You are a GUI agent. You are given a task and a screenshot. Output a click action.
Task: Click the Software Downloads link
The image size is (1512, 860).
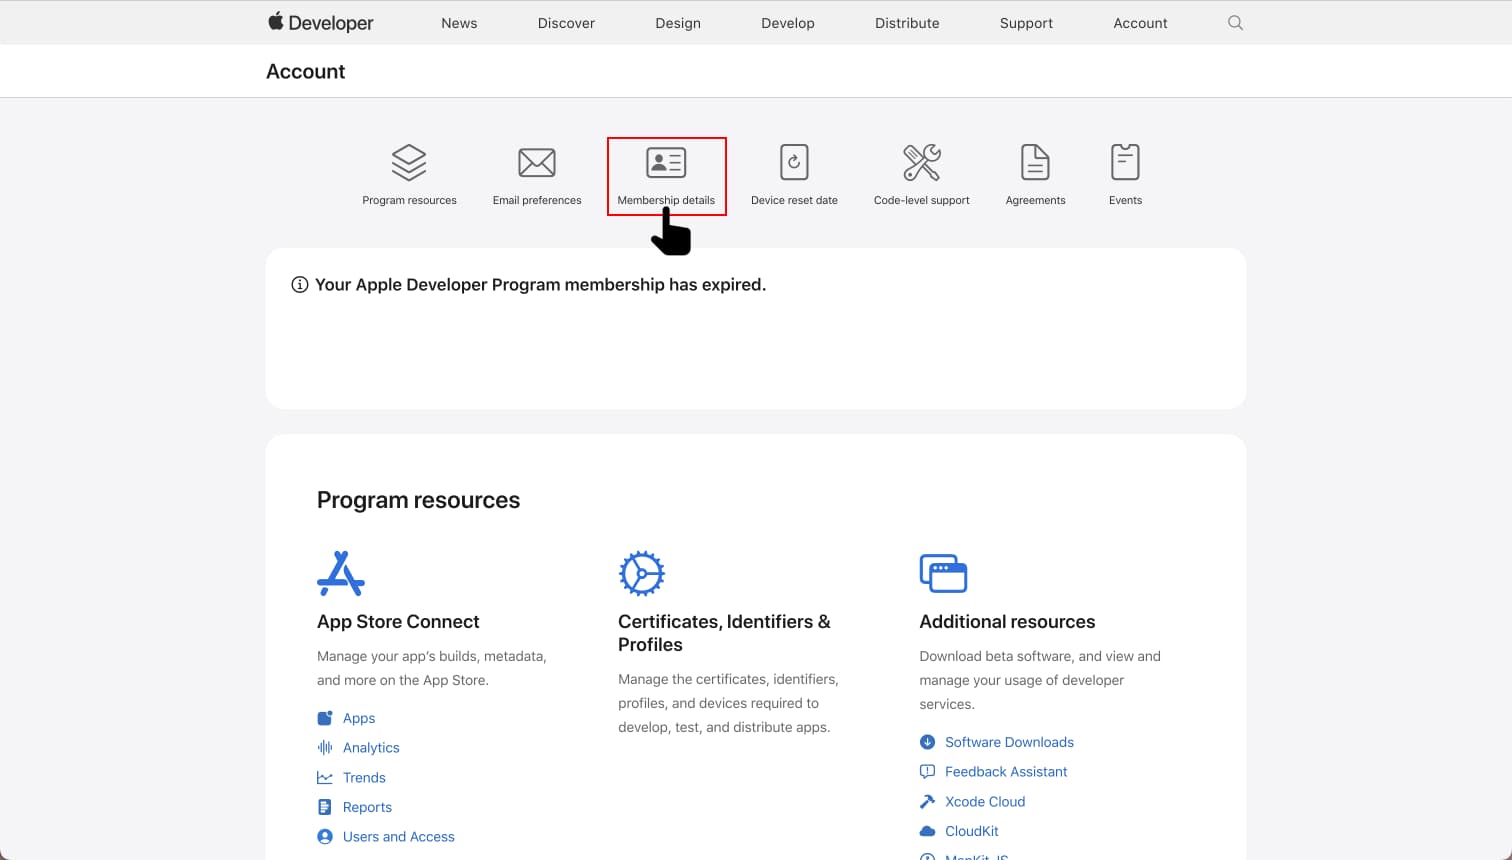tap(1009, 742)
